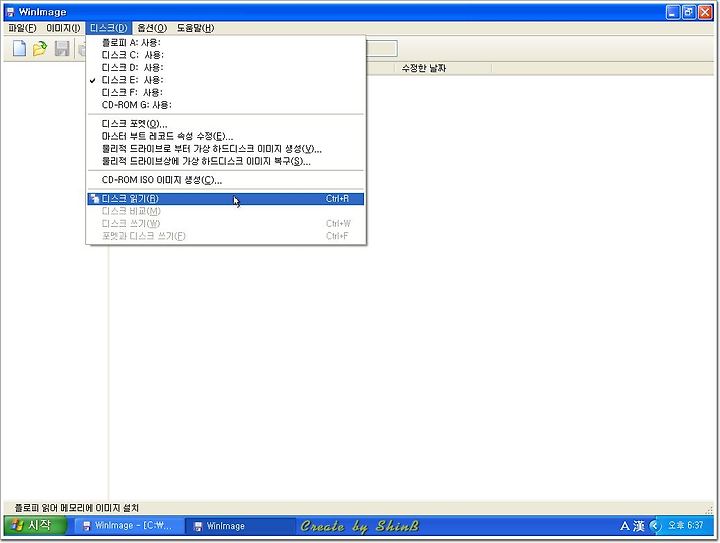Minimize the WinImage window
Viewport: 720px width, 543px height.
[x=673, y=12]
